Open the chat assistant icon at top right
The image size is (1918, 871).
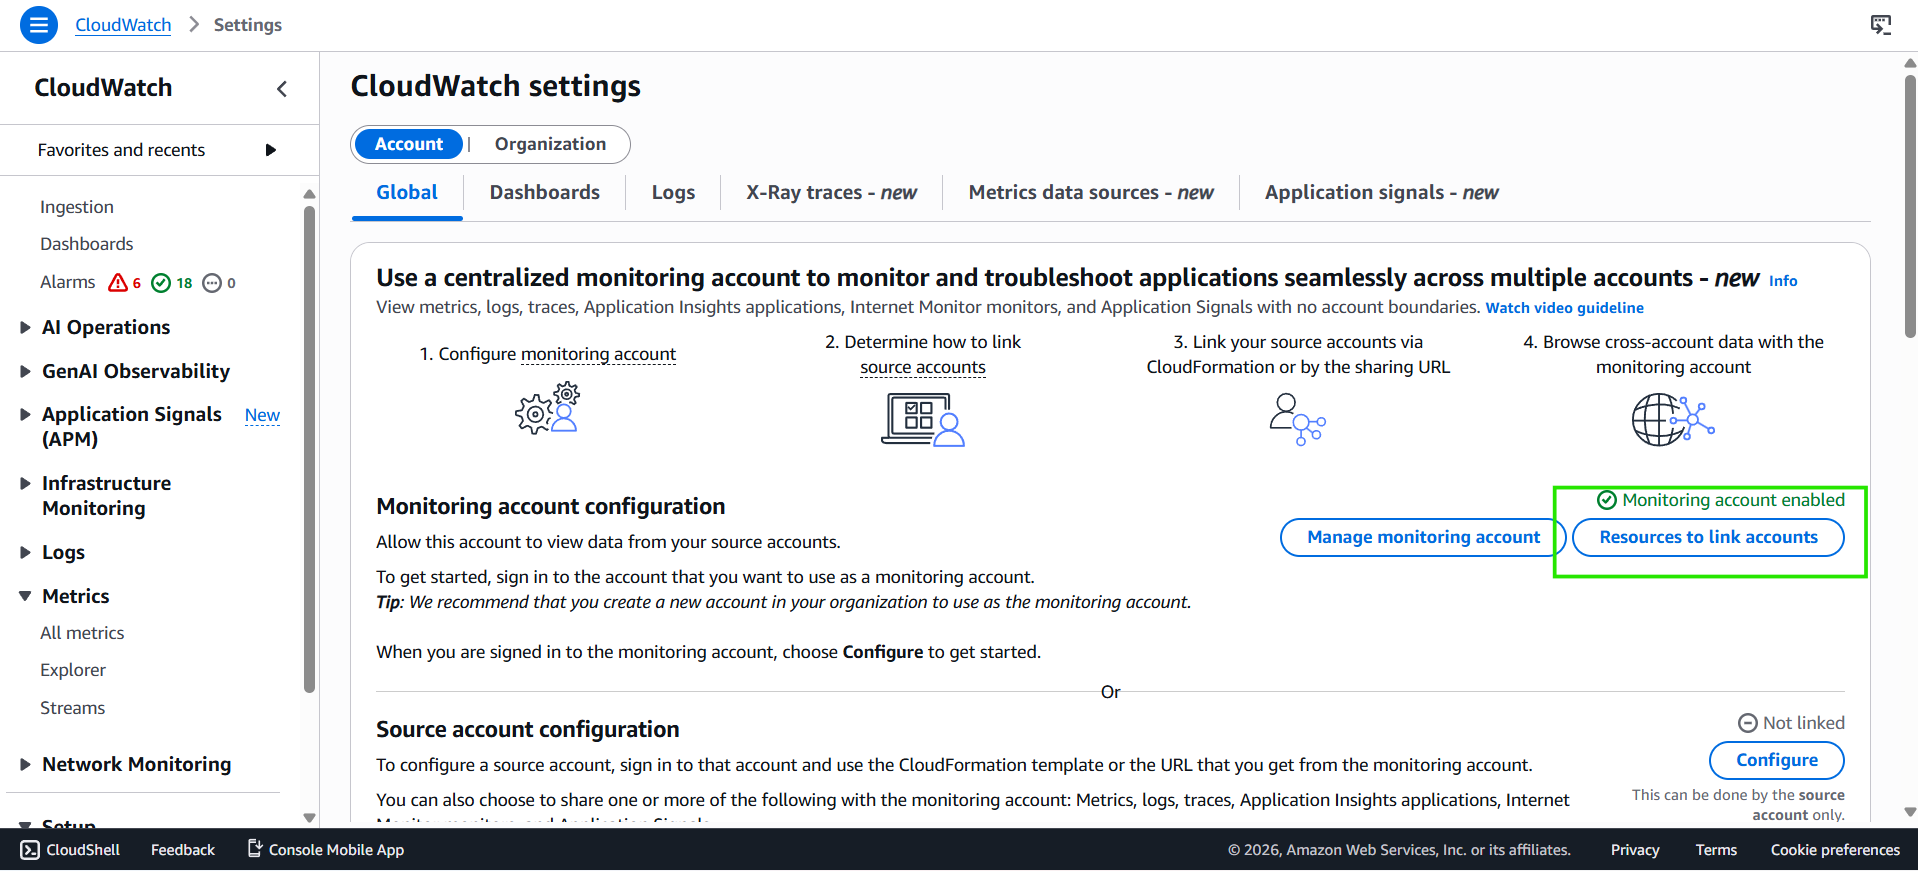[1881, 25]
